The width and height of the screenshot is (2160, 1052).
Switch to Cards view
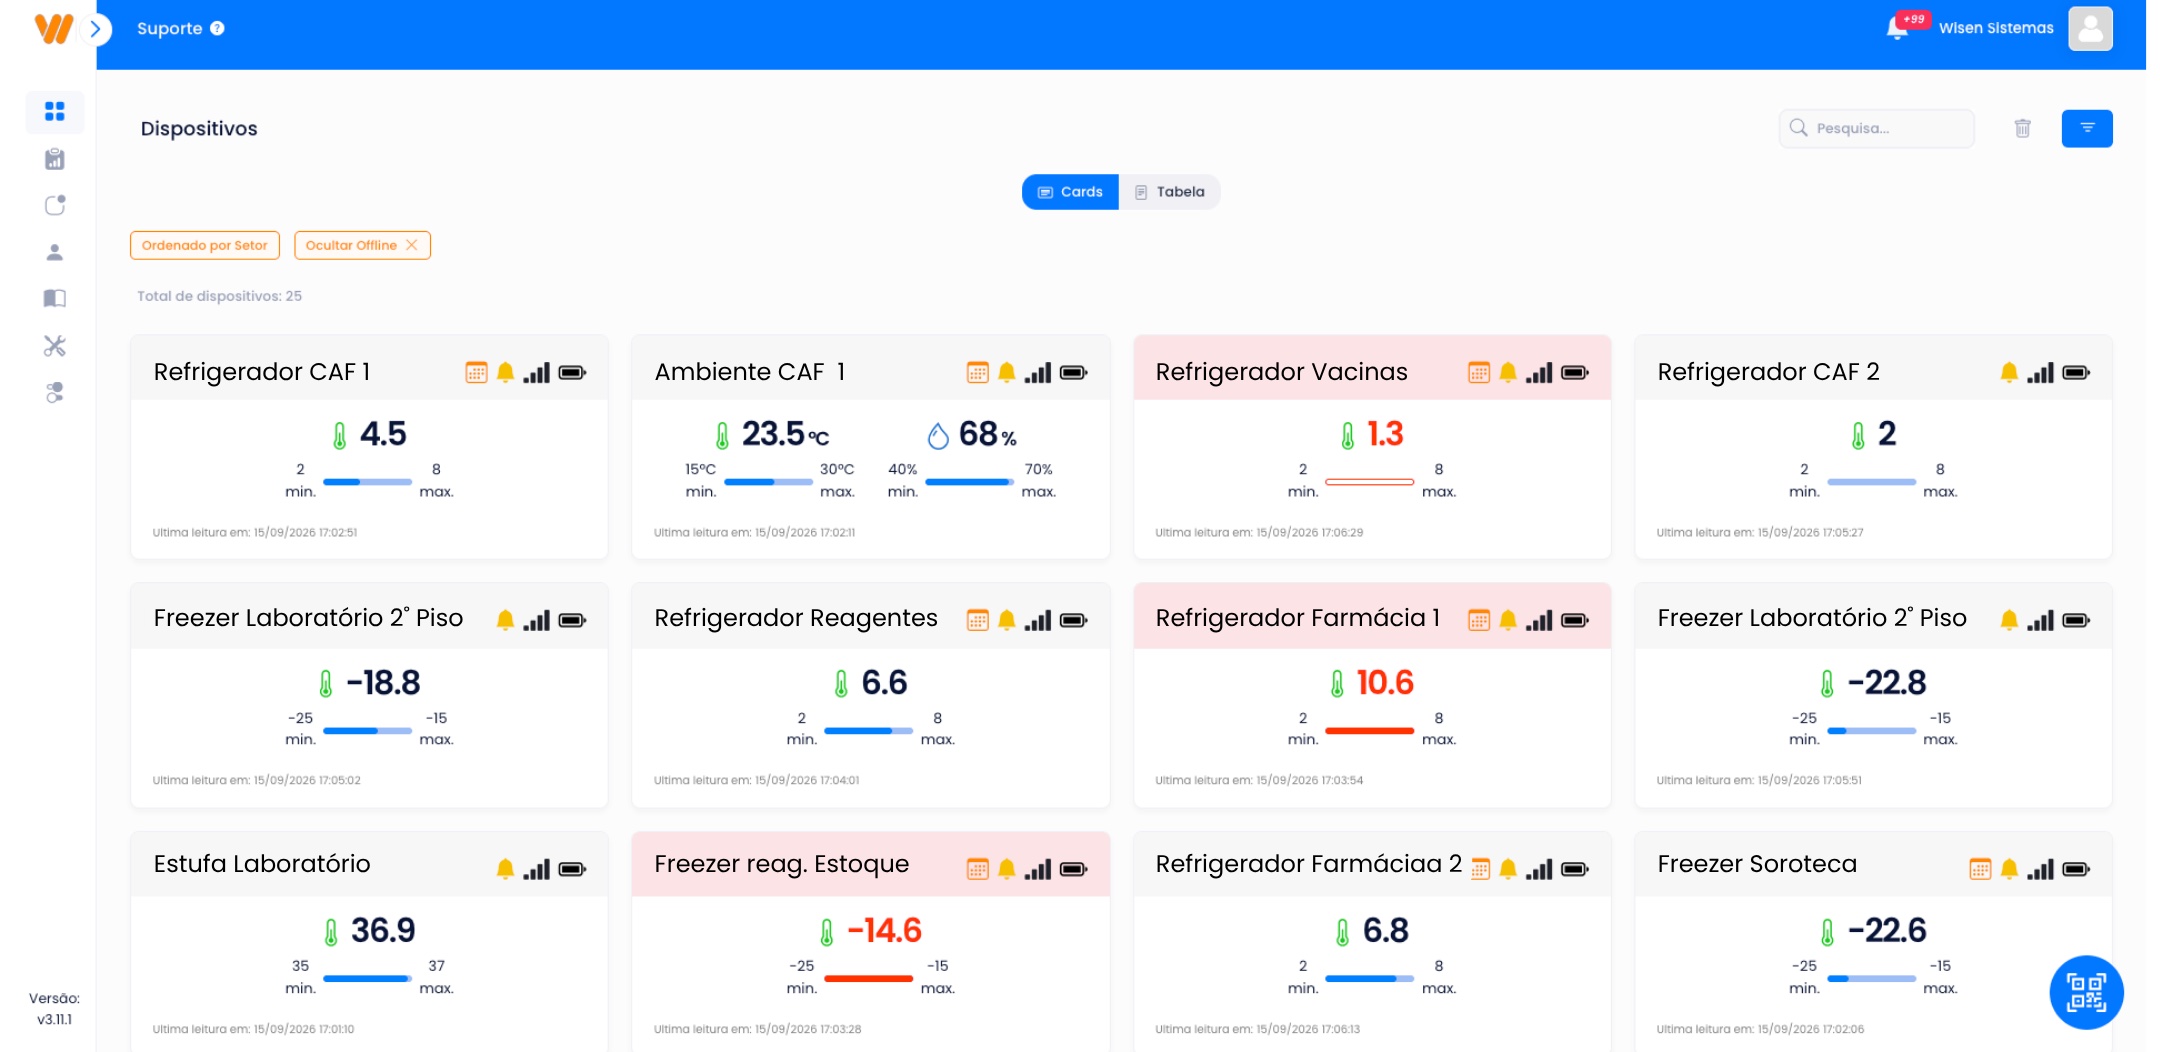click(1070, 192)
